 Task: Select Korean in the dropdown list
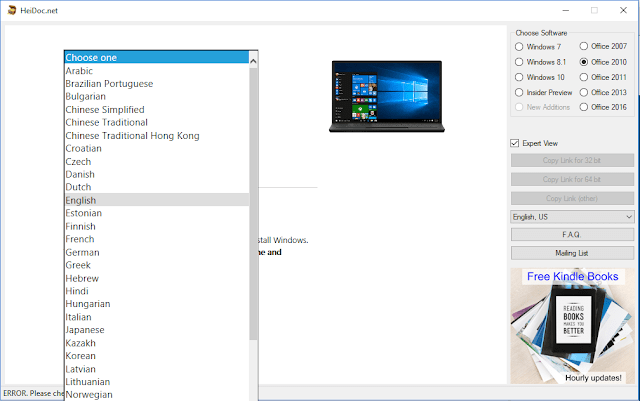pos(157,356)
